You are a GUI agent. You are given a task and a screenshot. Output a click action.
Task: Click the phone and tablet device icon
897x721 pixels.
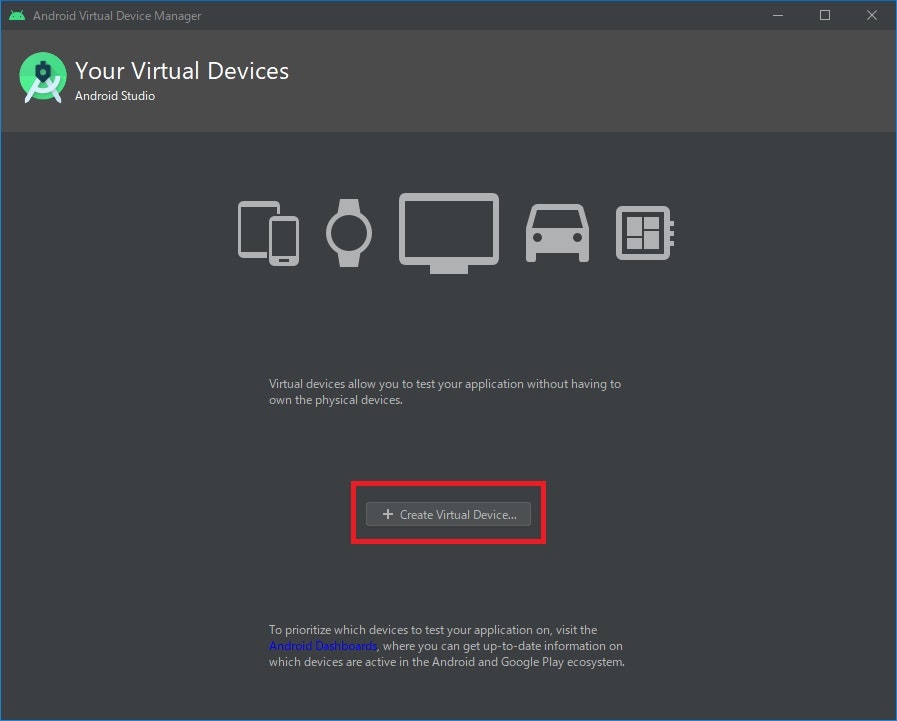268,233
